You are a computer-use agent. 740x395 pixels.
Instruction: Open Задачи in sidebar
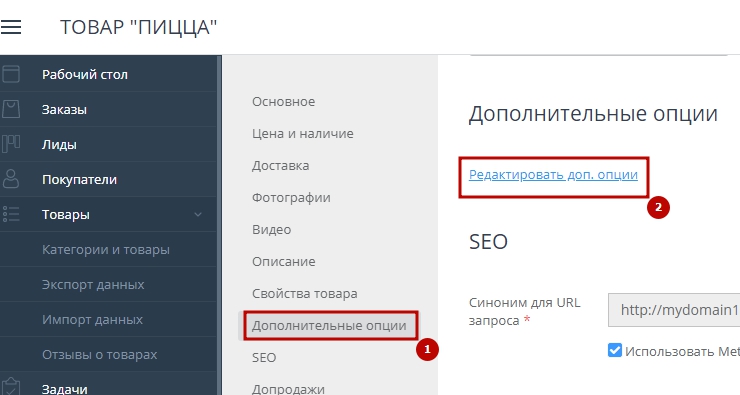tap(65, 389)
